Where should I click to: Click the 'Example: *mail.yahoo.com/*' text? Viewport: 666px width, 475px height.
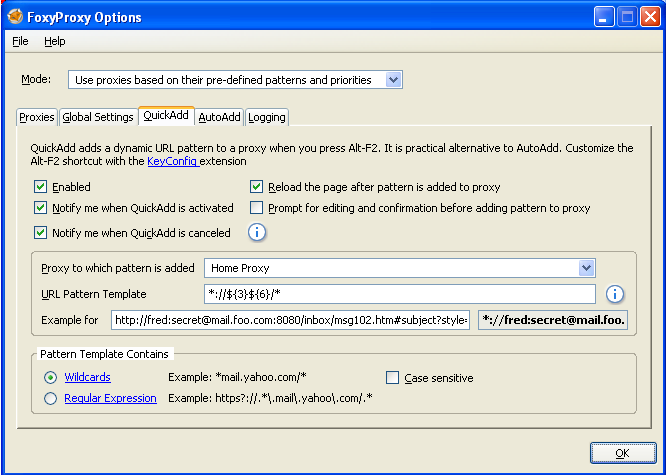(x=237, y=377)
